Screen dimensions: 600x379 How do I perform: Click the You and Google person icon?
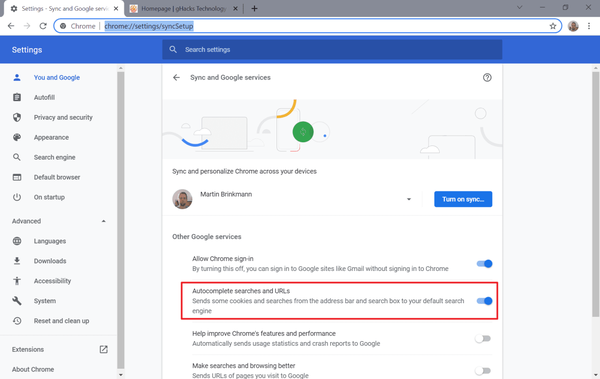pyautogui.click(x=17, y=77)
